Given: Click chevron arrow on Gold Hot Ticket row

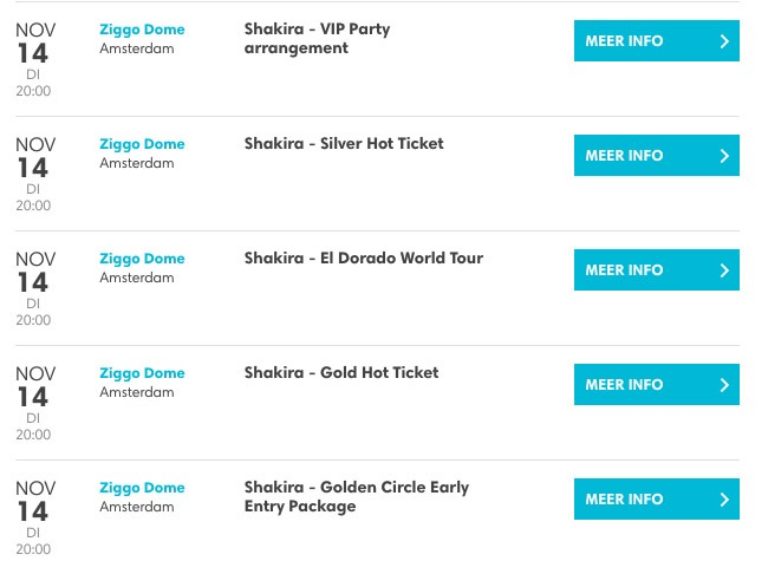Looking at the screenshot, I should pos(724,385).
